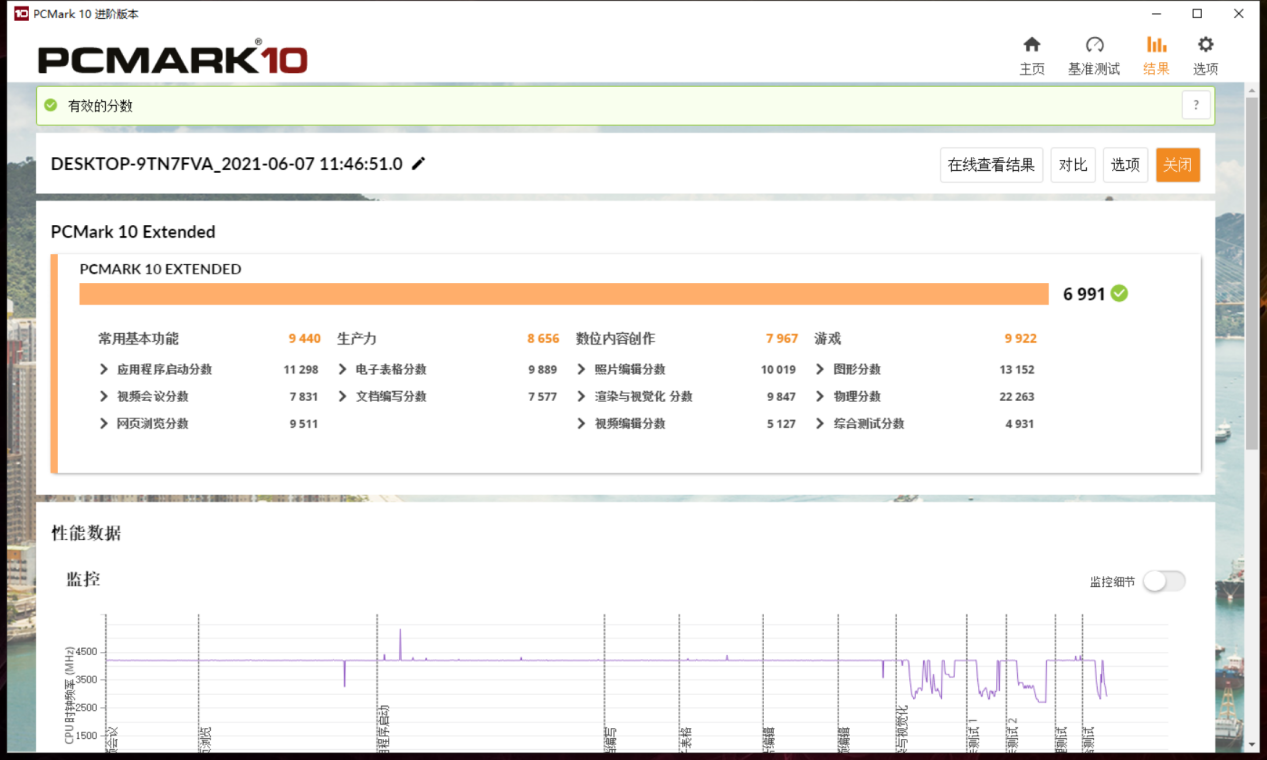Click the 选项 button next to 对比
This screenshot has width=1267, height=760.
point(1125,165)
